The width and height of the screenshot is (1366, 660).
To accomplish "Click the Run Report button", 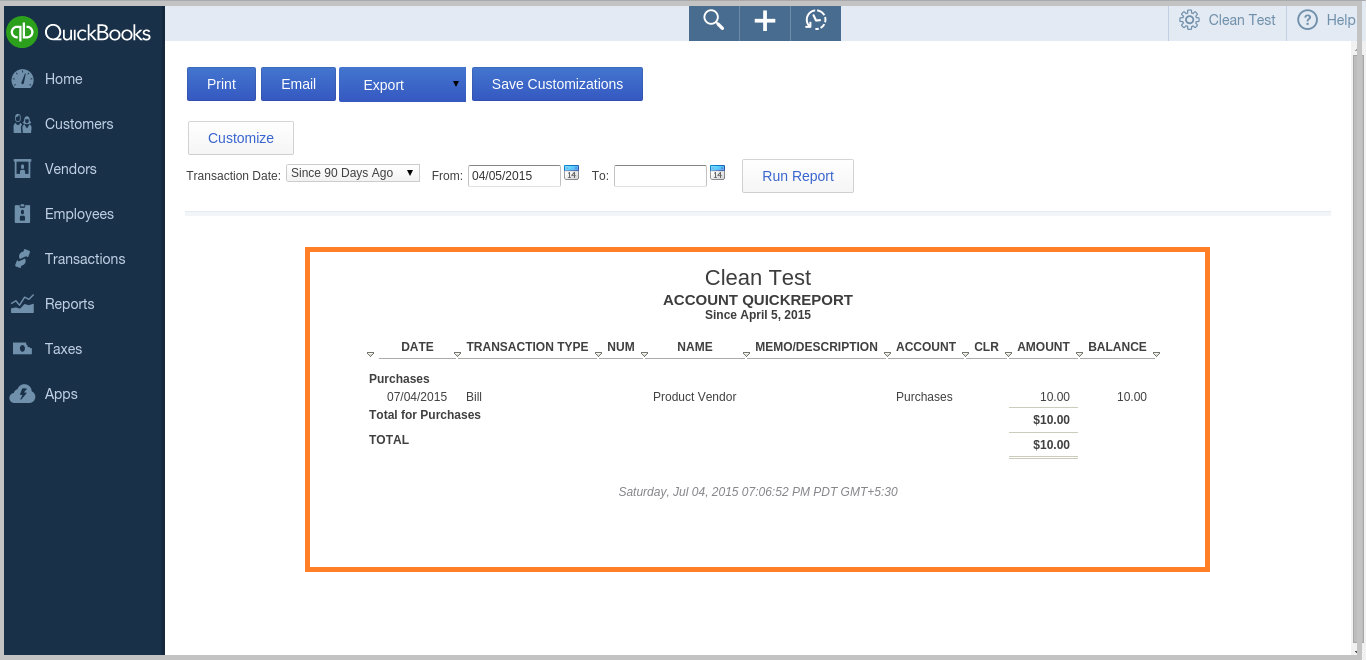I will pyautogui.click(x=798, y=176).
